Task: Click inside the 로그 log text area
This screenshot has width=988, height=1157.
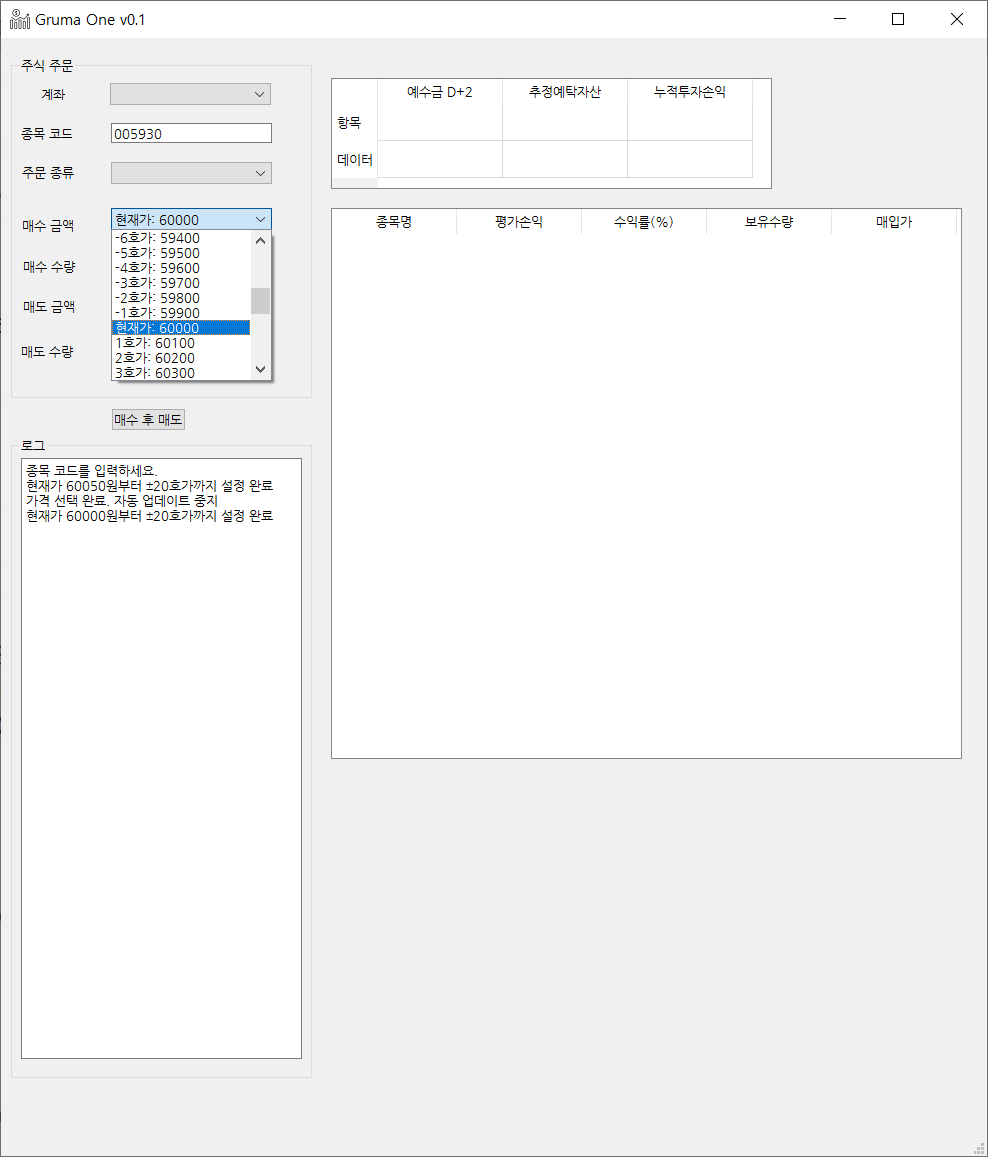Action: click(162, 759)
